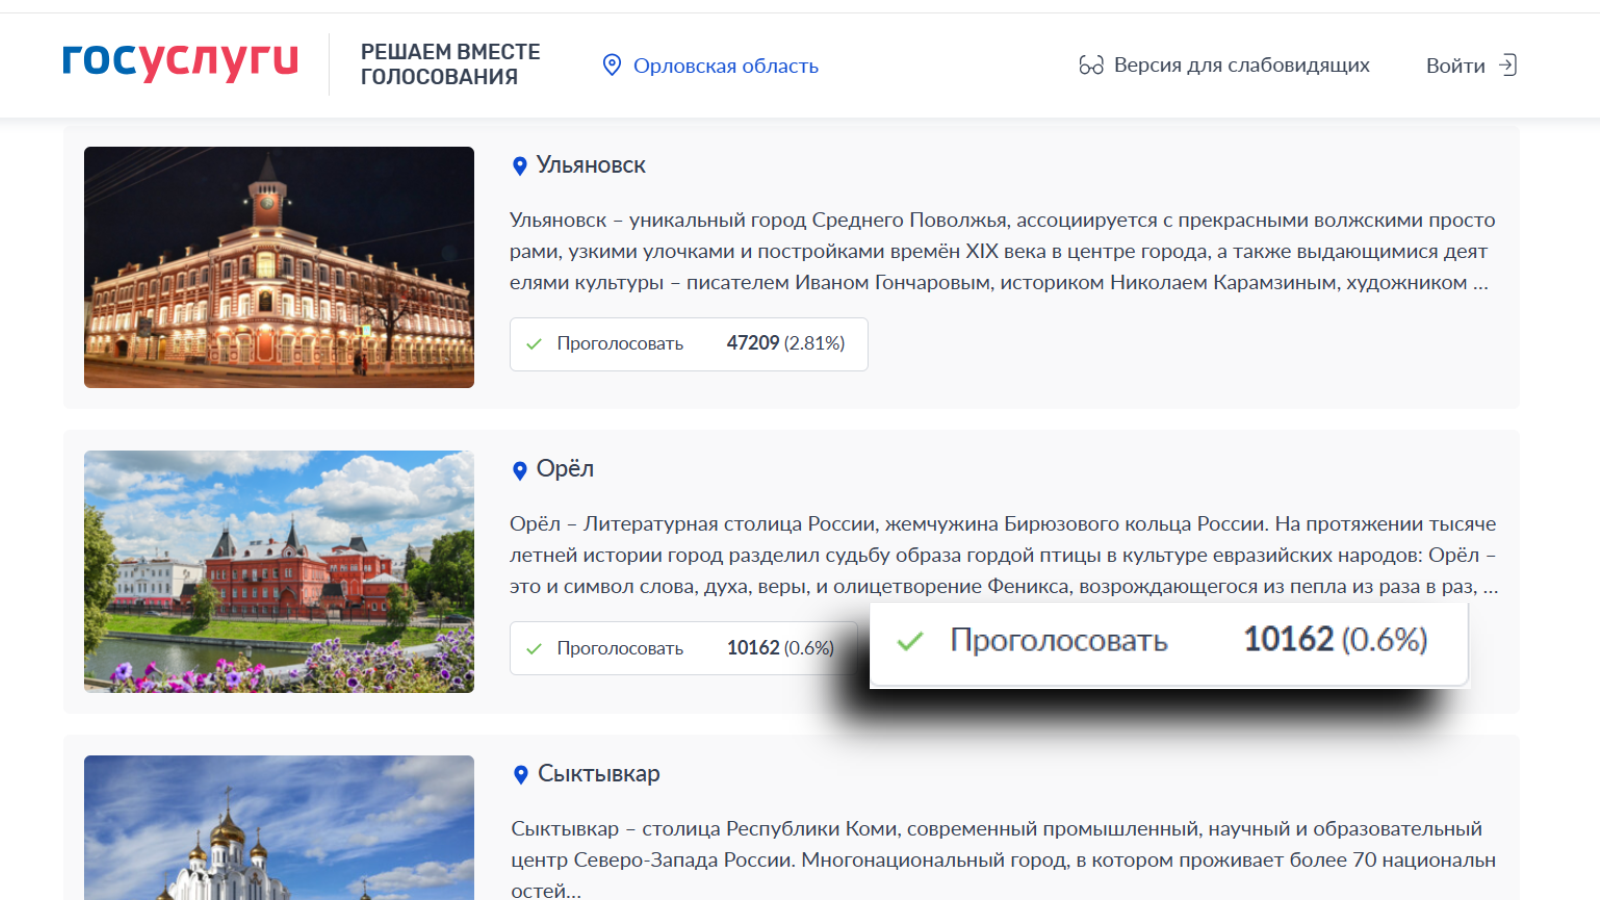Click the location pin beside Орловская область
This screenshot has height=900, width=1600.
(612, 65)
